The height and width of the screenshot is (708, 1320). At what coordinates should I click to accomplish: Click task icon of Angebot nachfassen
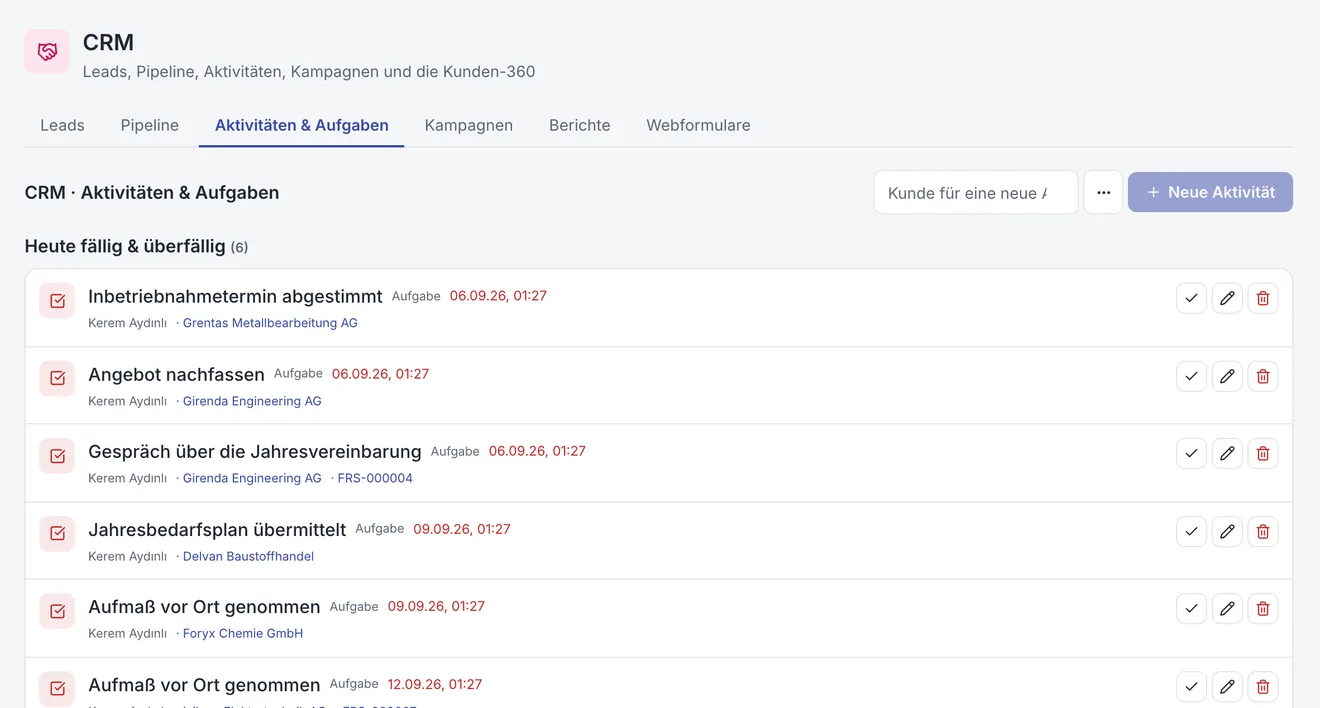(x=57, y=378)
